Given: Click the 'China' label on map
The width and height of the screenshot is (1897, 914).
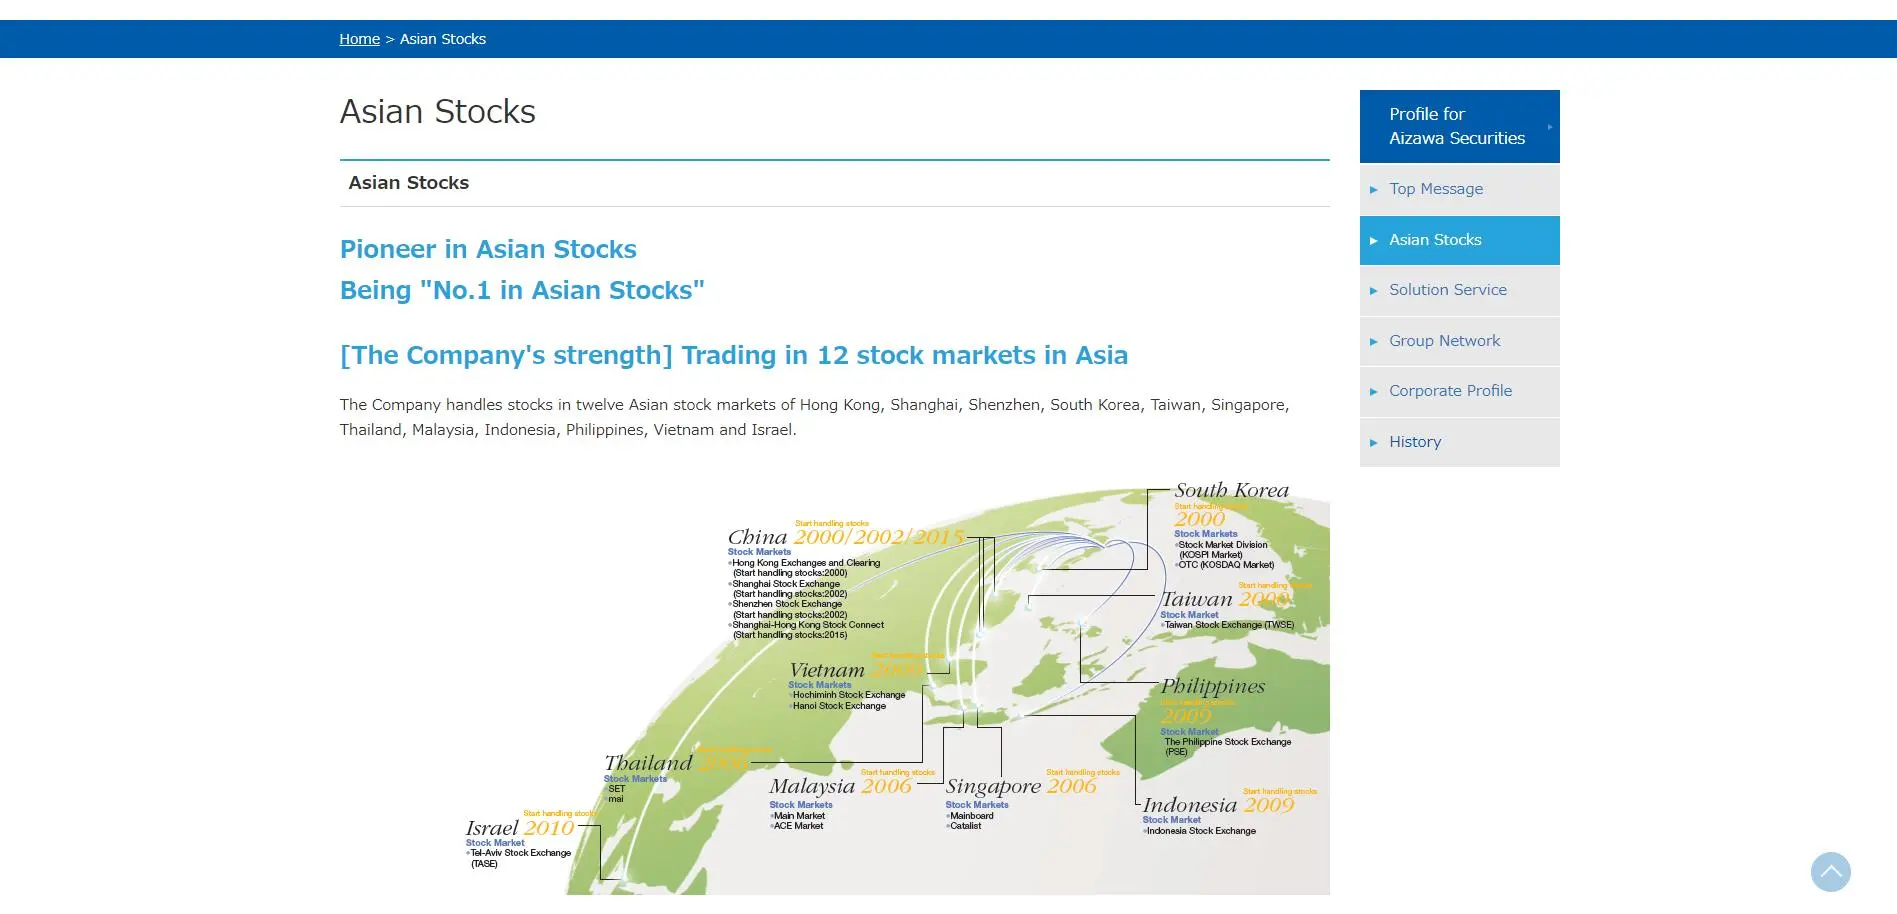Looking at the screenshot, I should (x=757, y=537).
